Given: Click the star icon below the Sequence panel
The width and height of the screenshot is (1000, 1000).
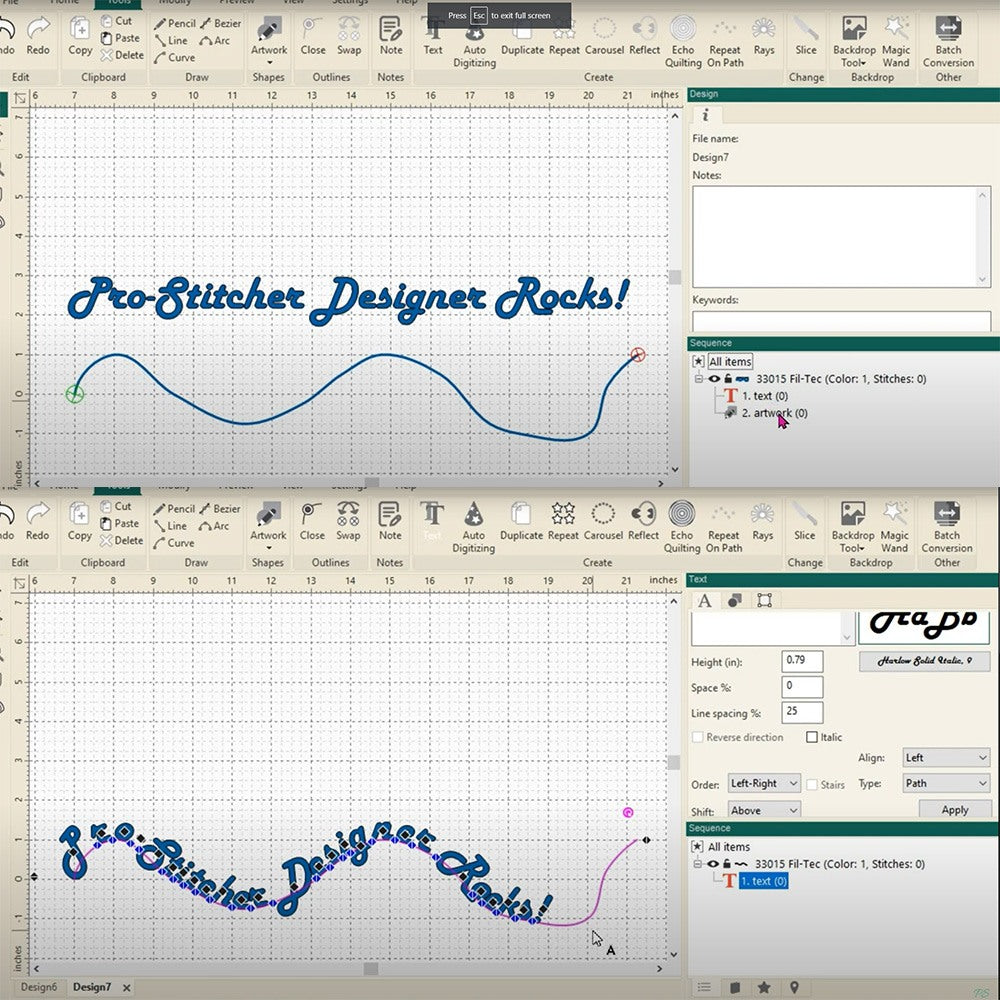Looking at the screenshot, I should (x=764, y=987).
